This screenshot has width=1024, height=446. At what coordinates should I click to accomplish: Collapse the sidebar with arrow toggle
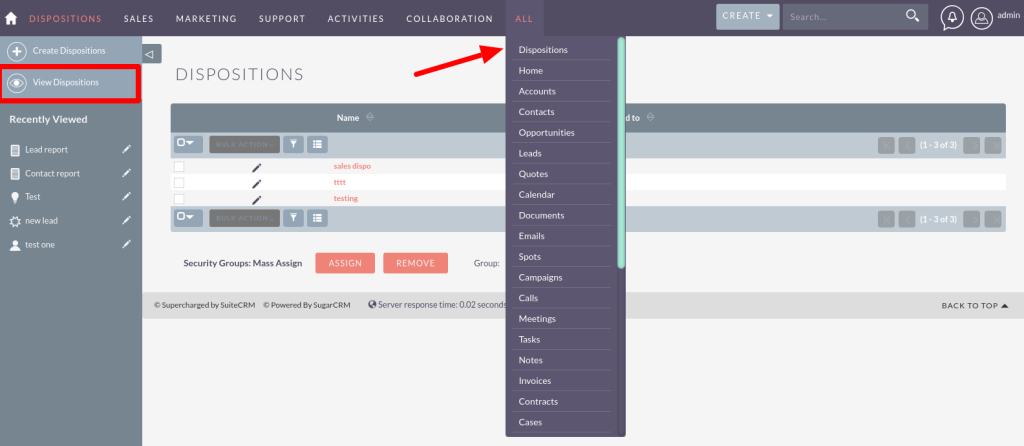tap(149, 54)
